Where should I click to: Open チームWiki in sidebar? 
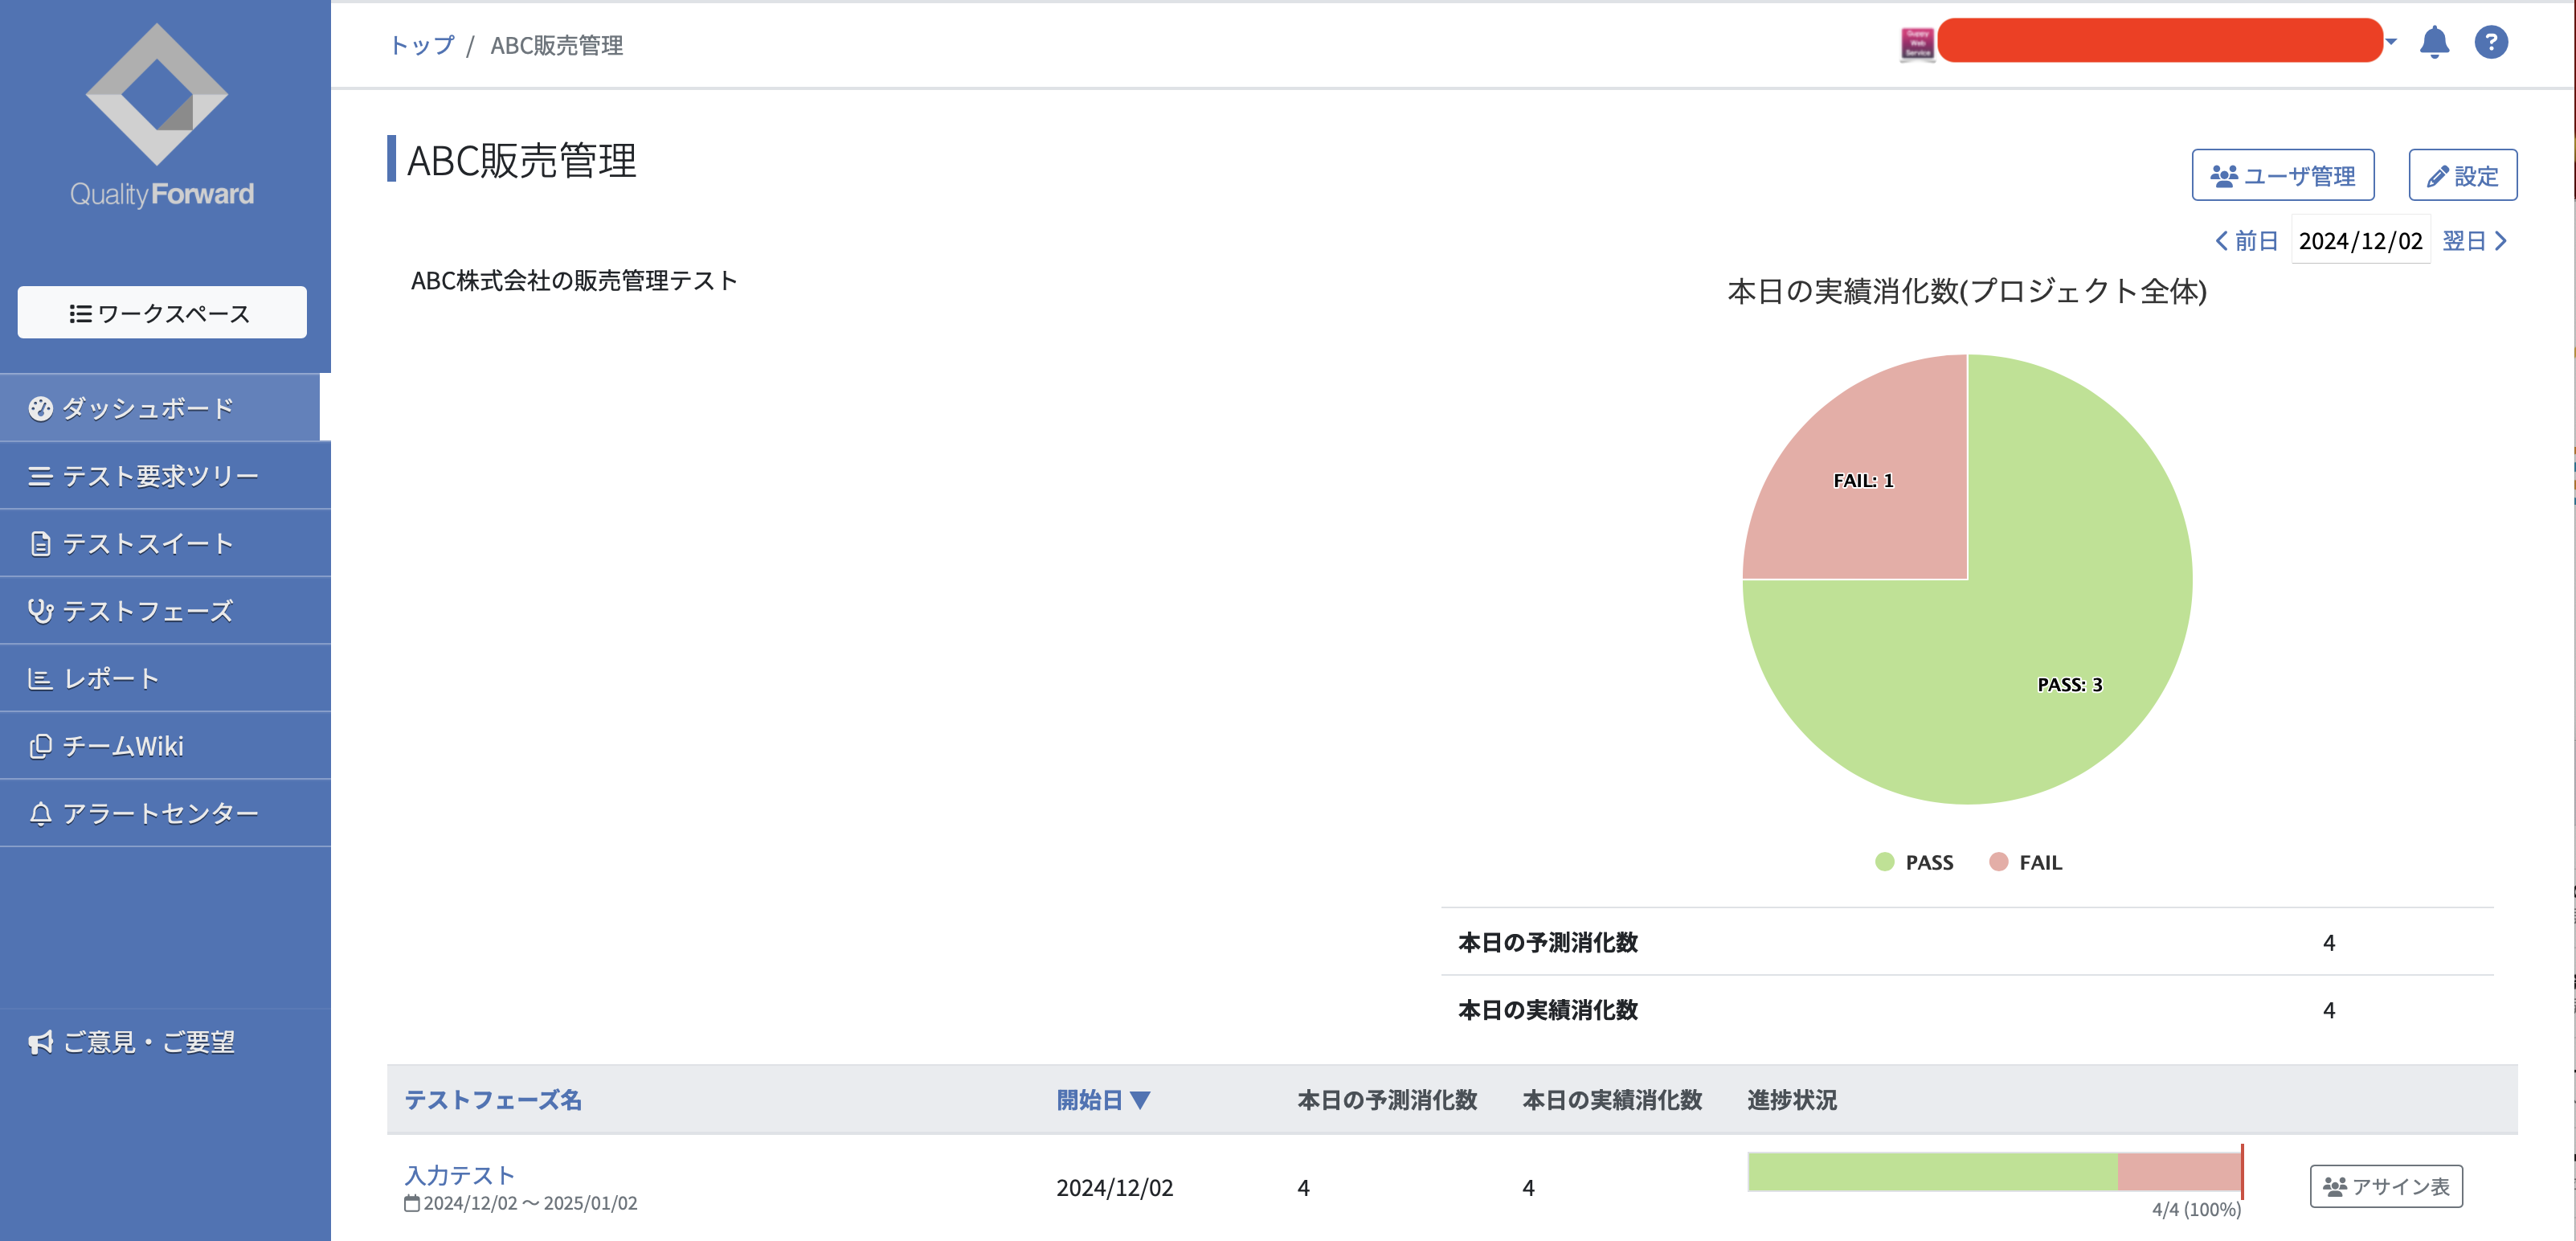tap(122, 746)
